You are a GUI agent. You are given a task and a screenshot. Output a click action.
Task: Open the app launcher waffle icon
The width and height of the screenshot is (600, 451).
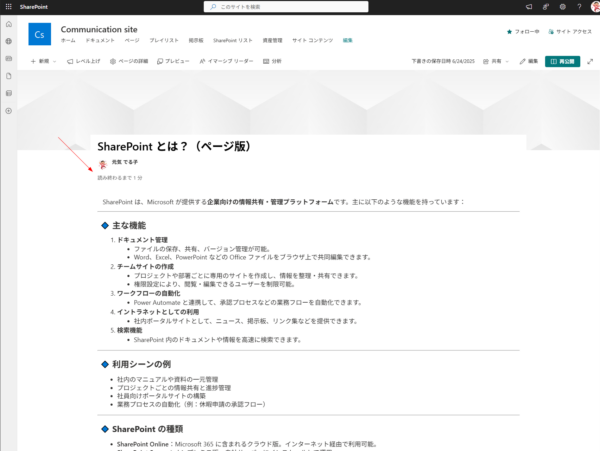tap(8, 7)
